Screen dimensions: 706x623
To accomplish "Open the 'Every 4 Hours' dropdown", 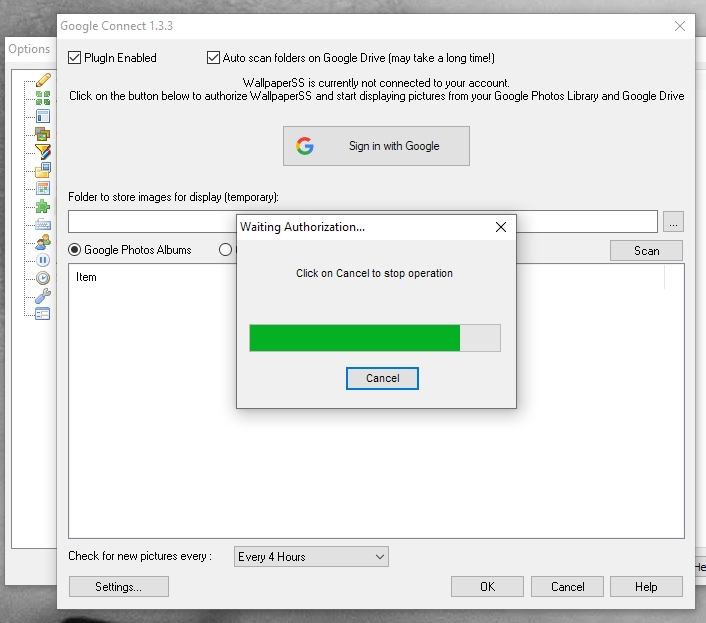I will [x=311, y=557].
